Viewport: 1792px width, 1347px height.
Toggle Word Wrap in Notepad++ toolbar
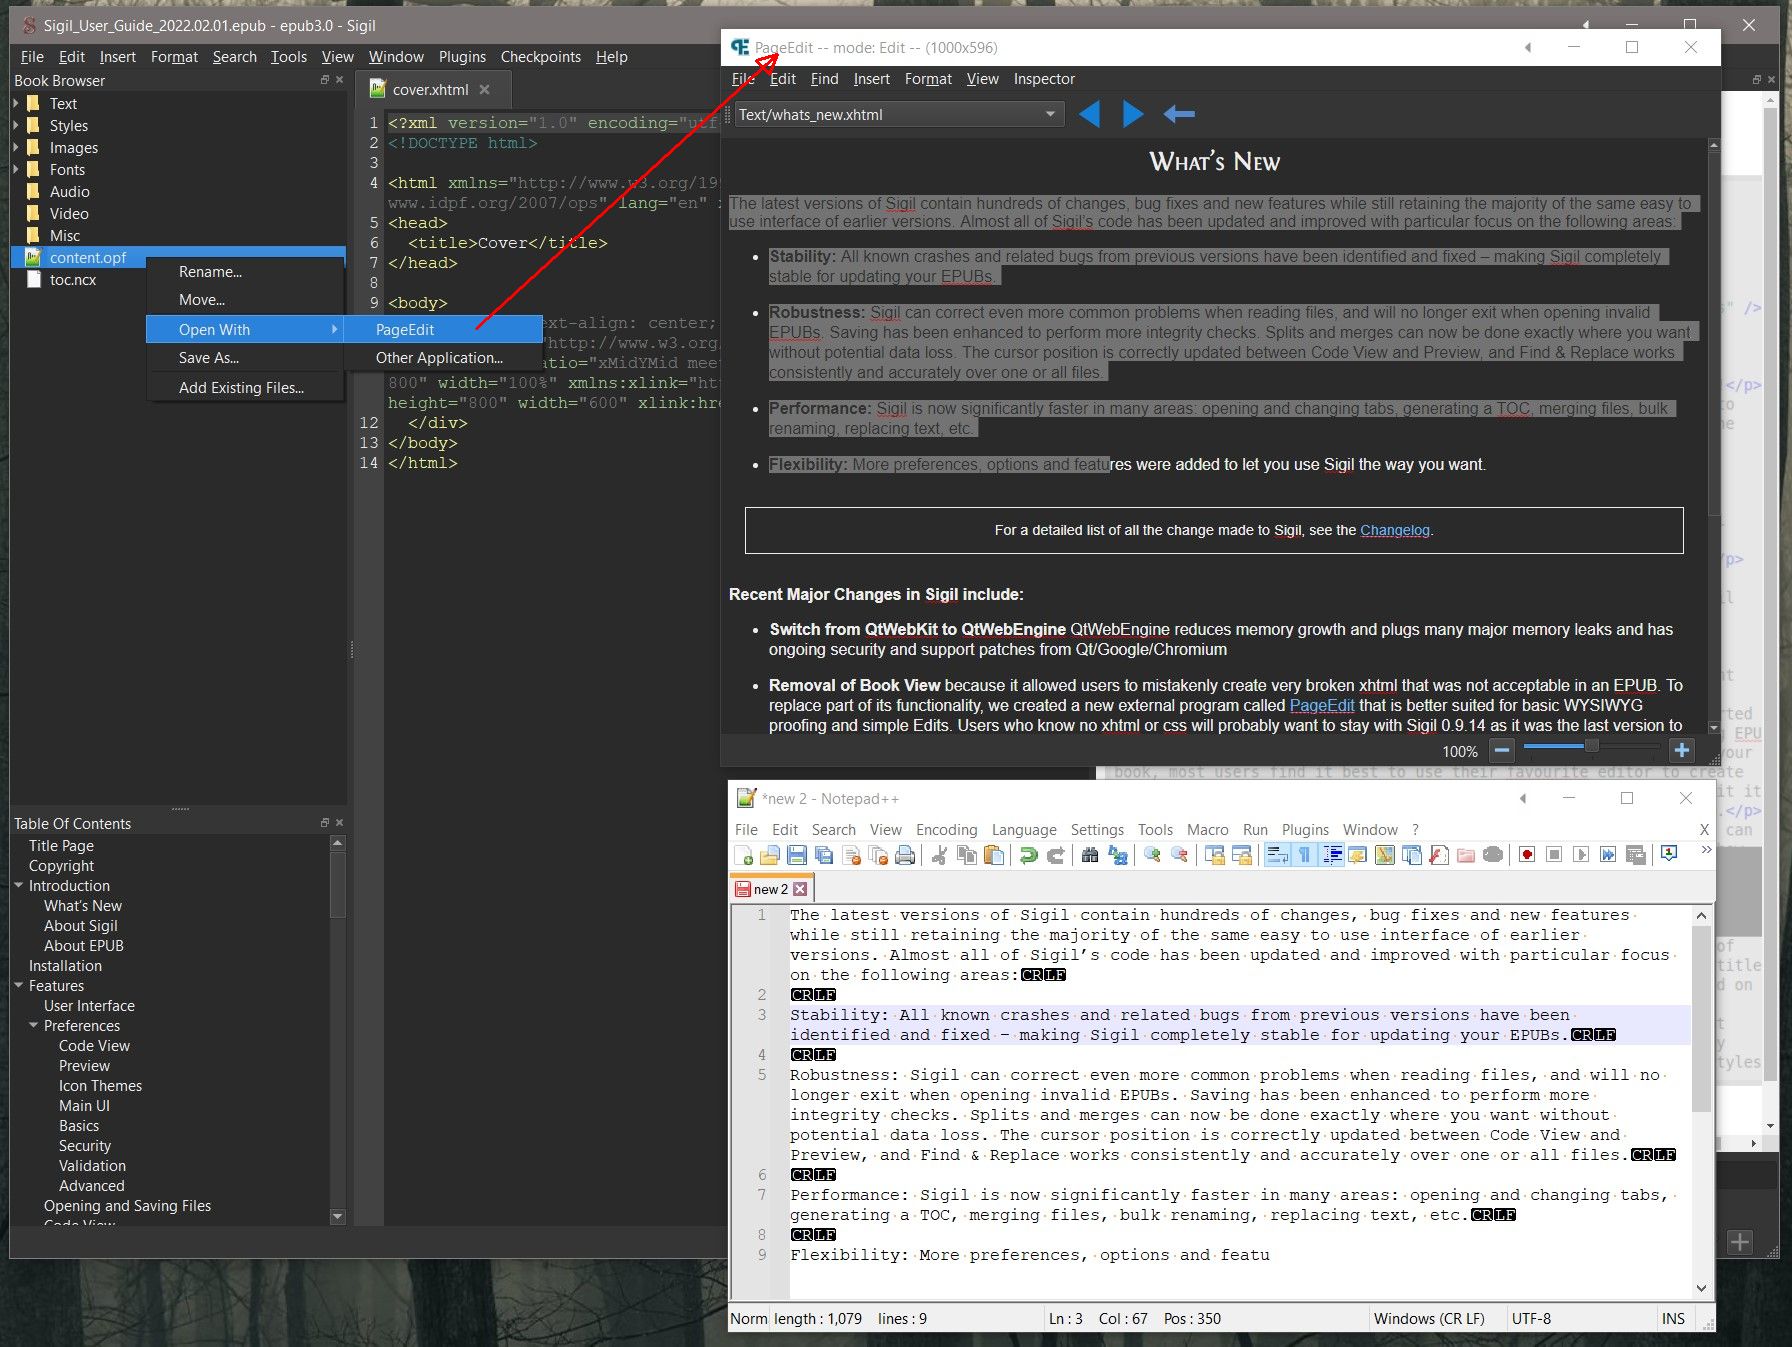pyautogui.click(x=1277, y=855)
